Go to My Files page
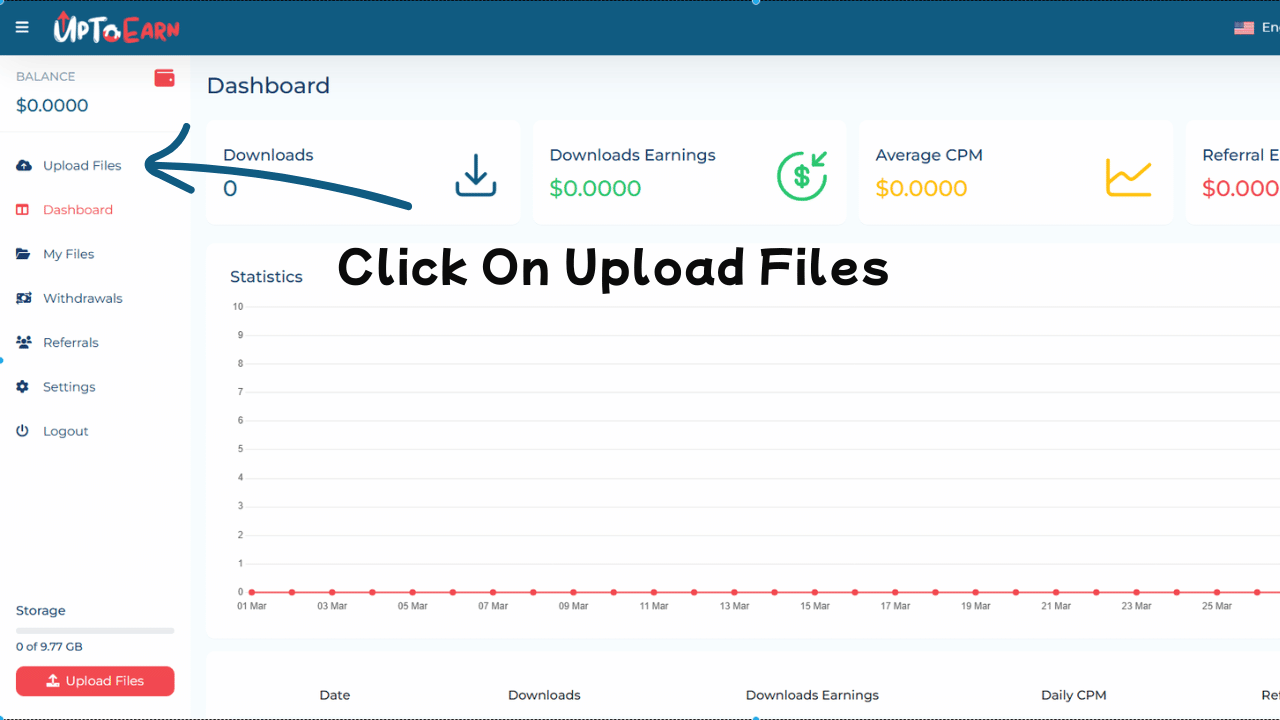This screenshot has height=720, width=1280. tap(68, 254)
